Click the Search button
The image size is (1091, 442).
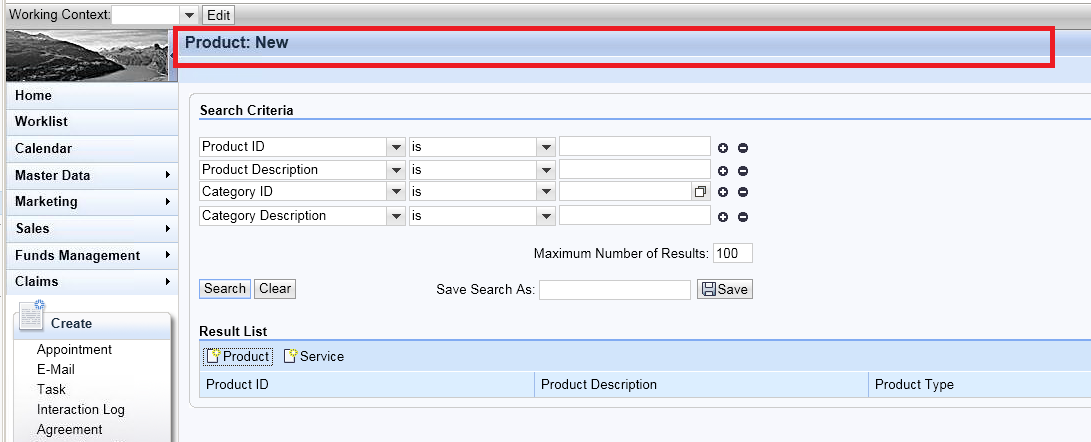pyautogui.click(x=225, y=289)
